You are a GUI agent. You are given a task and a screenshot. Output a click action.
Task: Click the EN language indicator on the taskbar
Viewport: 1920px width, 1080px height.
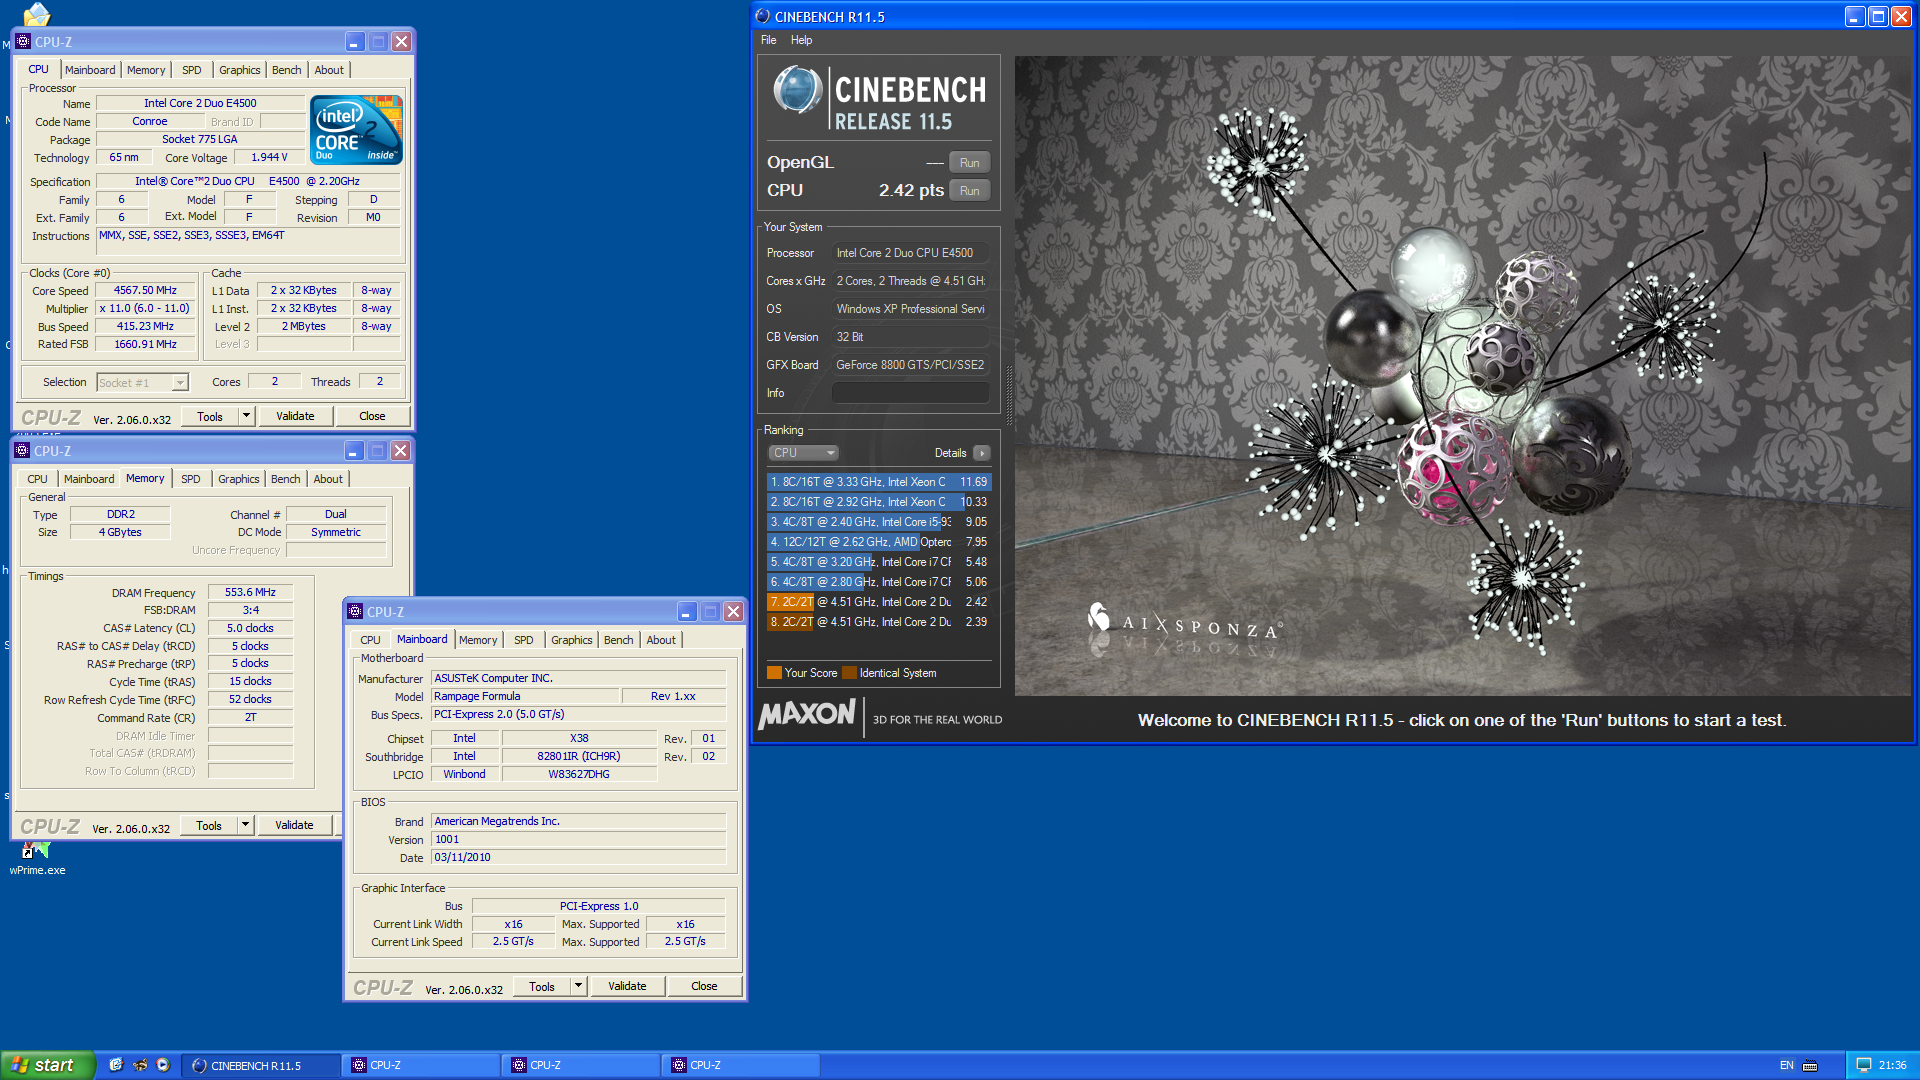click(x=1787, y=1065)
